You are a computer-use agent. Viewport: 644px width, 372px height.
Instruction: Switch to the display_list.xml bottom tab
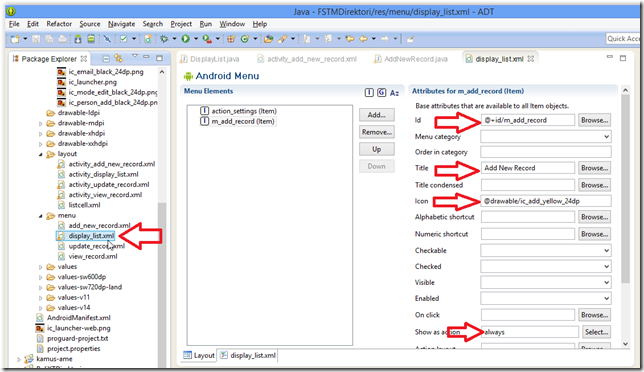248,355
